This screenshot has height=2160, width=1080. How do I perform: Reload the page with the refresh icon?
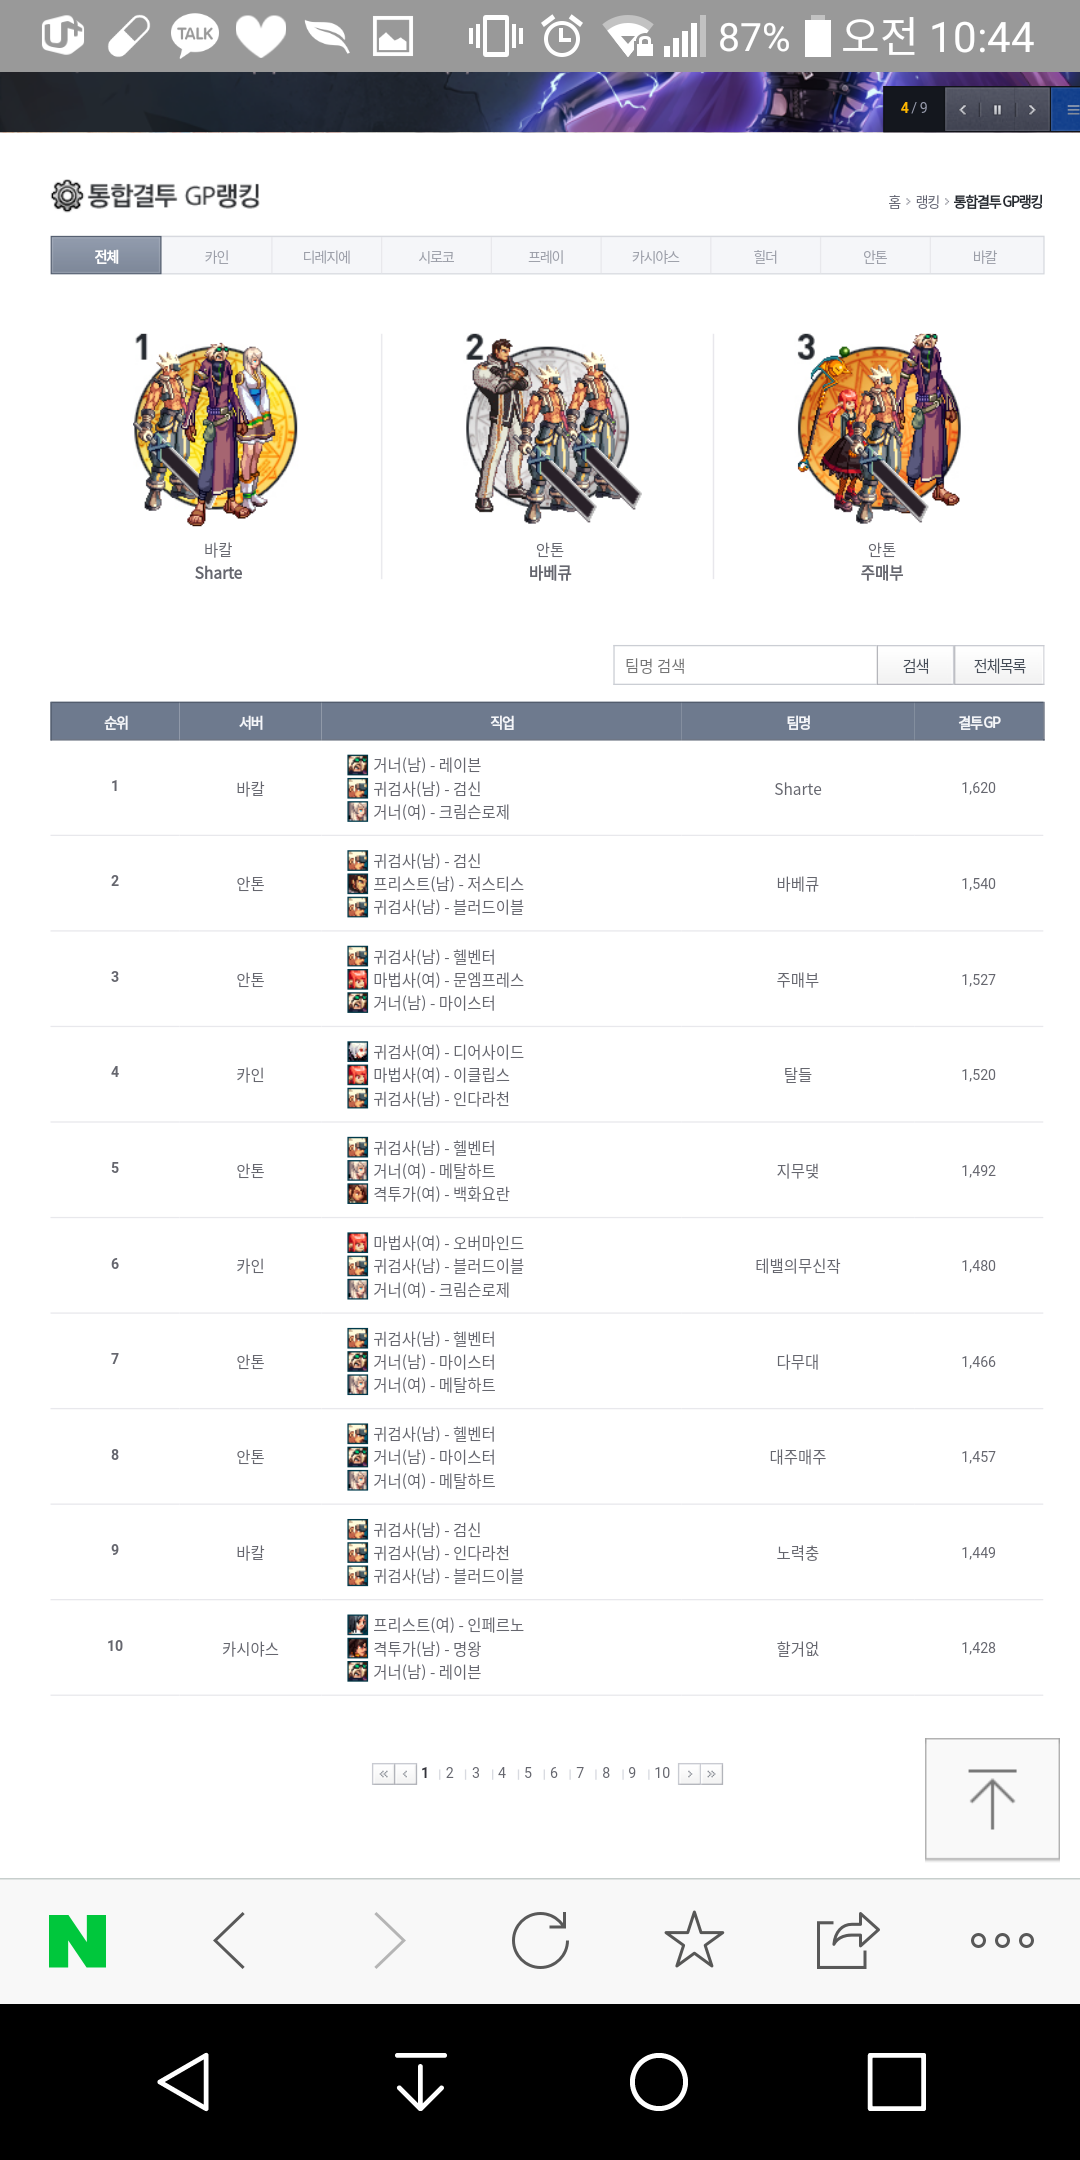540,1941
